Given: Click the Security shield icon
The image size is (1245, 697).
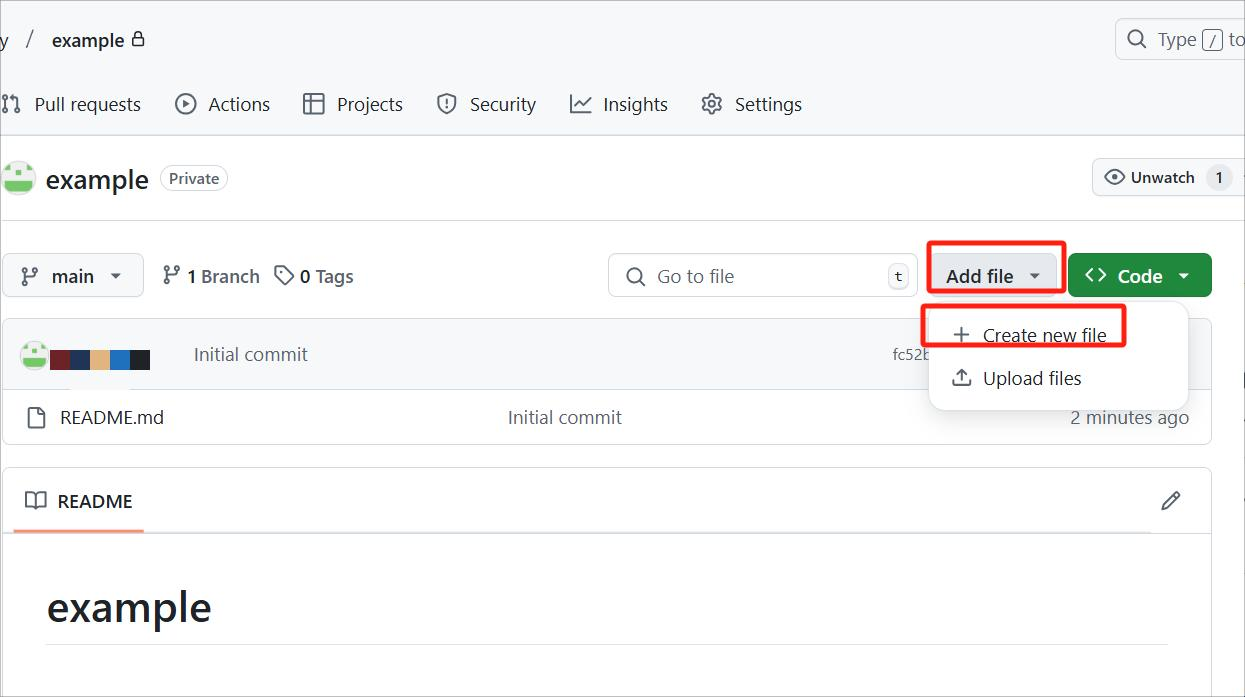Looking at the screenshot, I should tap(447, 104).
